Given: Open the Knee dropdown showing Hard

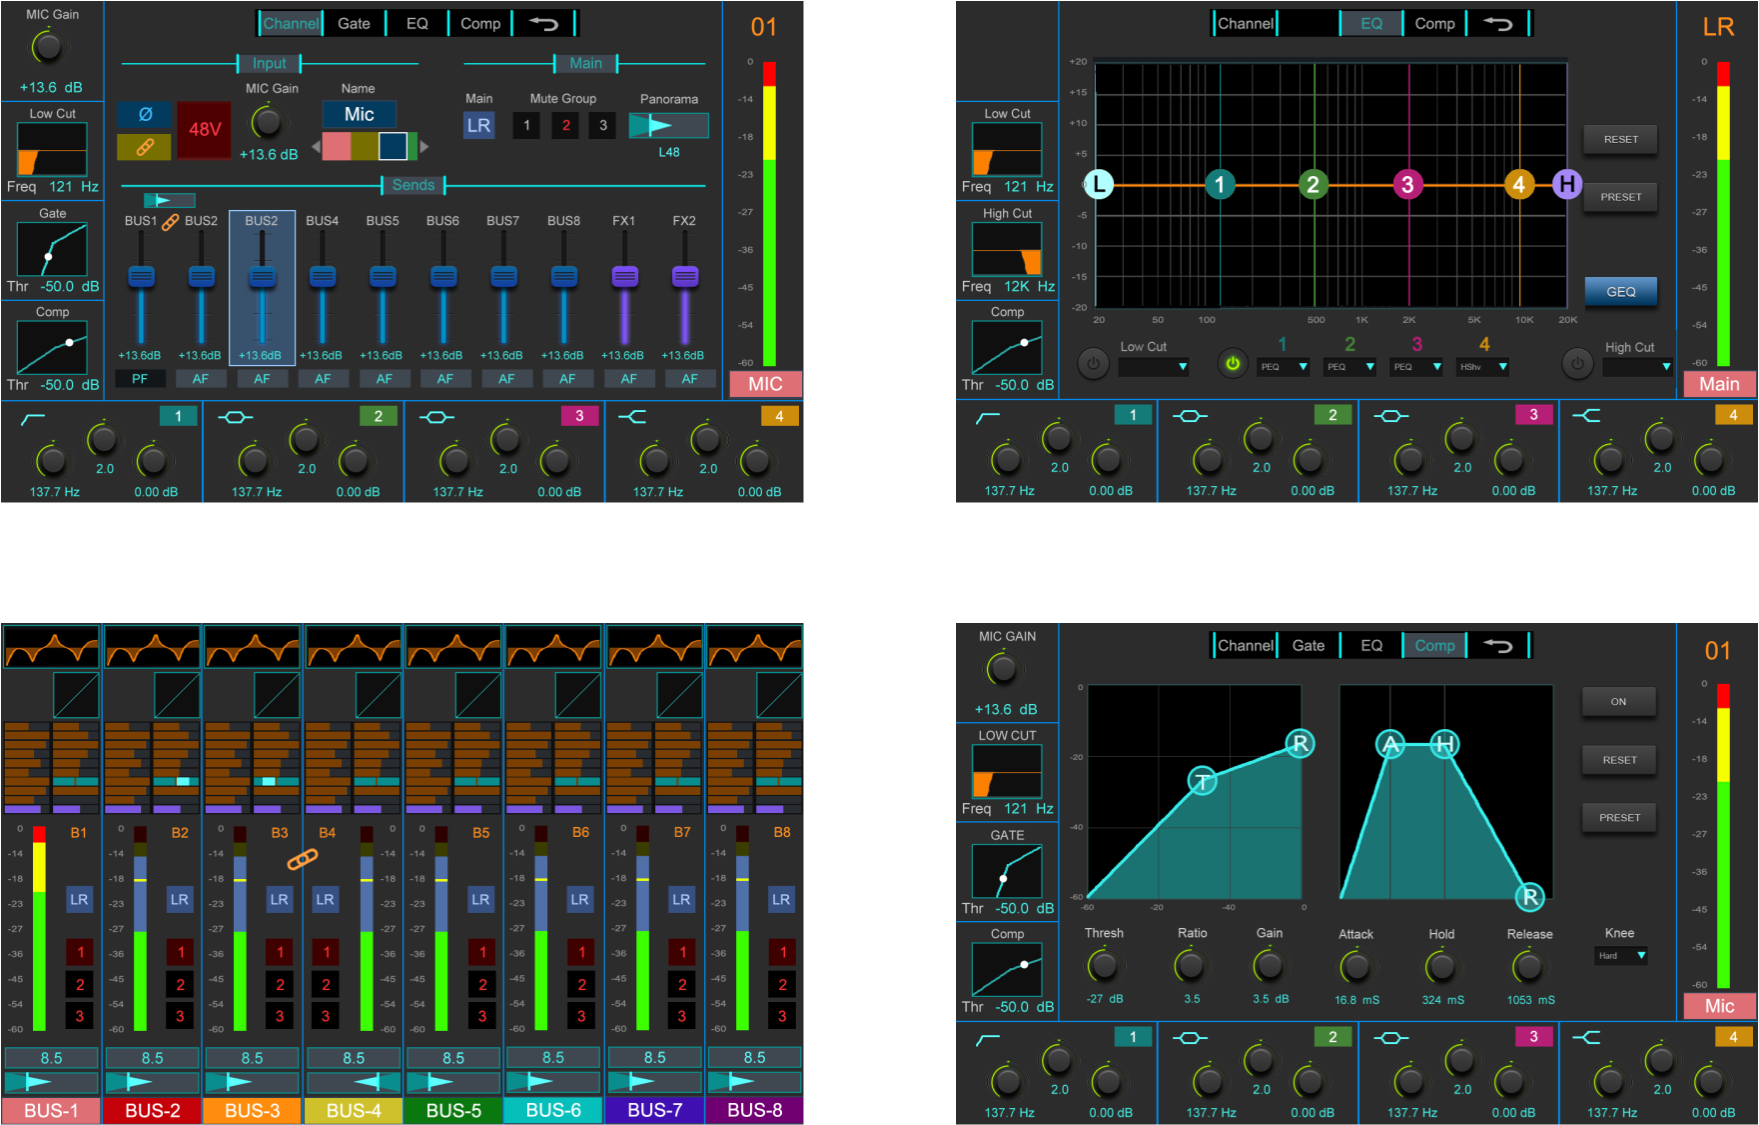Looking at the screenshot, I should coord(1621,956).
